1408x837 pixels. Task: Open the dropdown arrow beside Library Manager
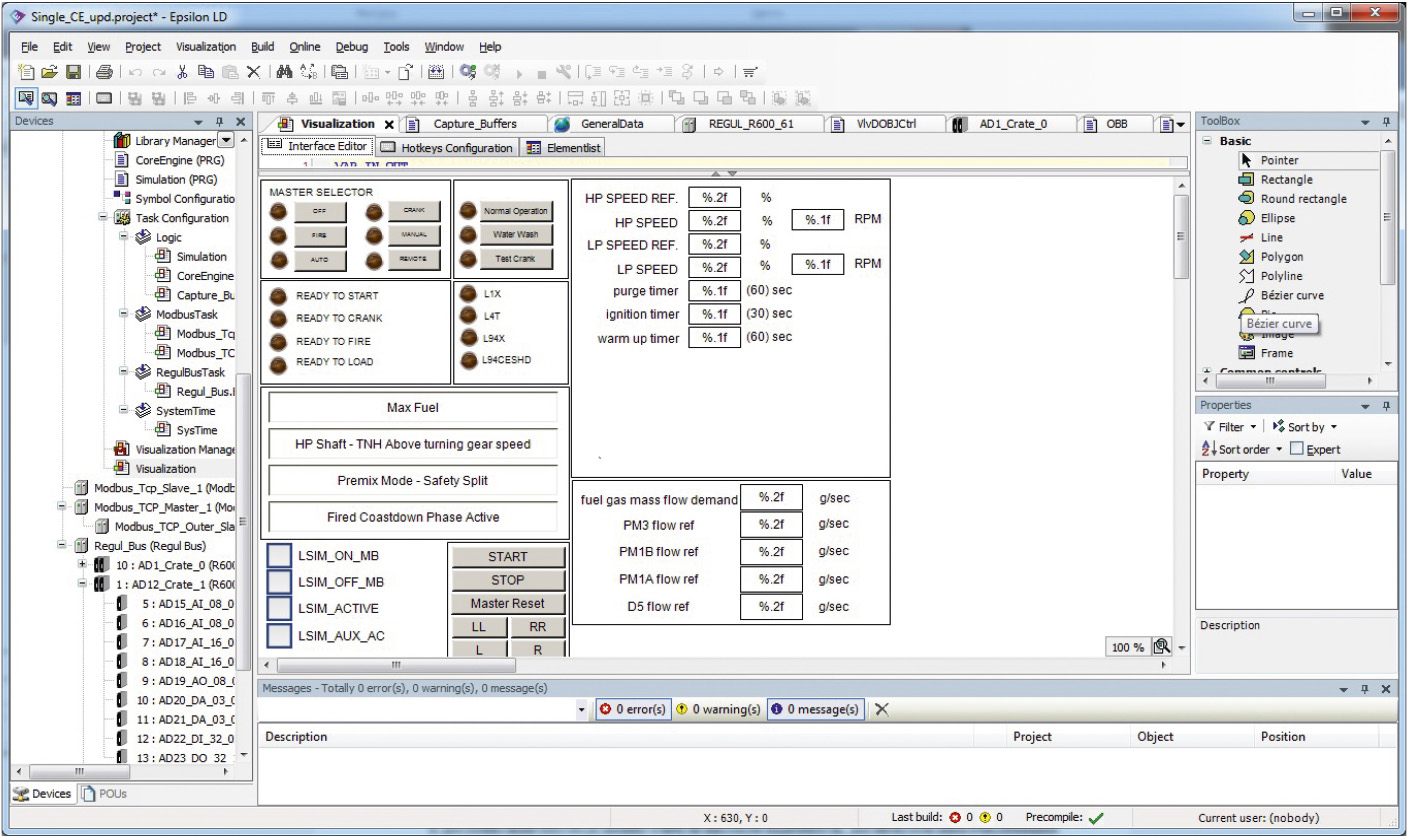[x=225, y=141]
